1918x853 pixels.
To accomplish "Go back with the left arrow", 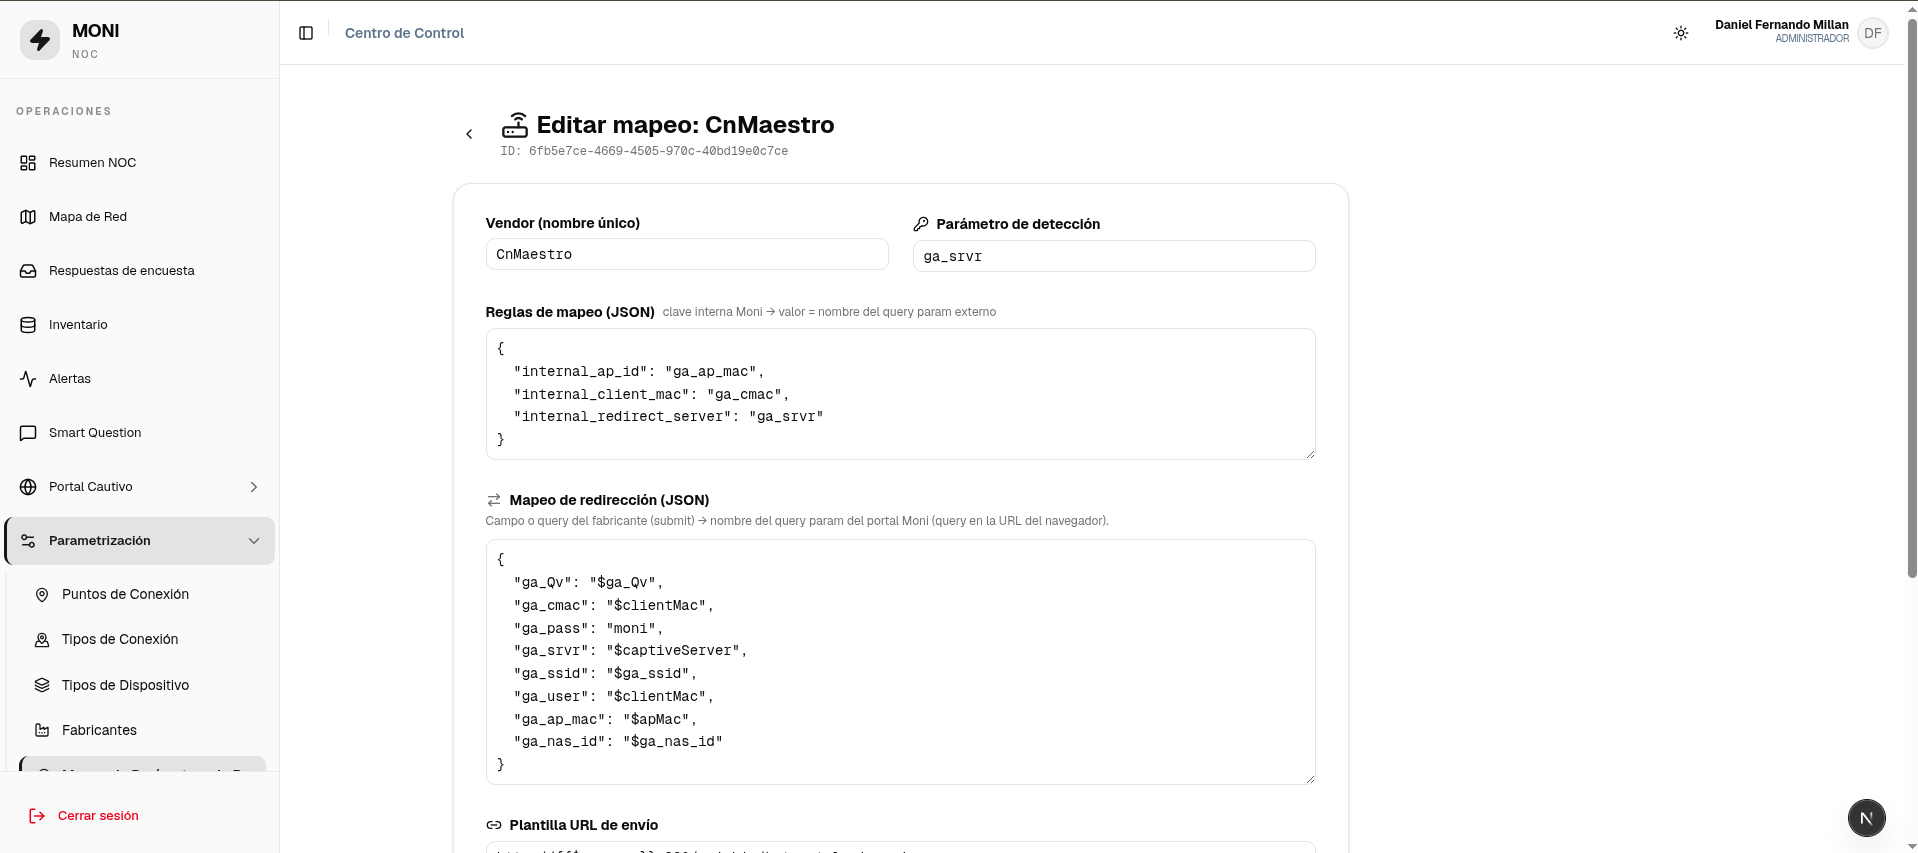I will pos(469,134).
